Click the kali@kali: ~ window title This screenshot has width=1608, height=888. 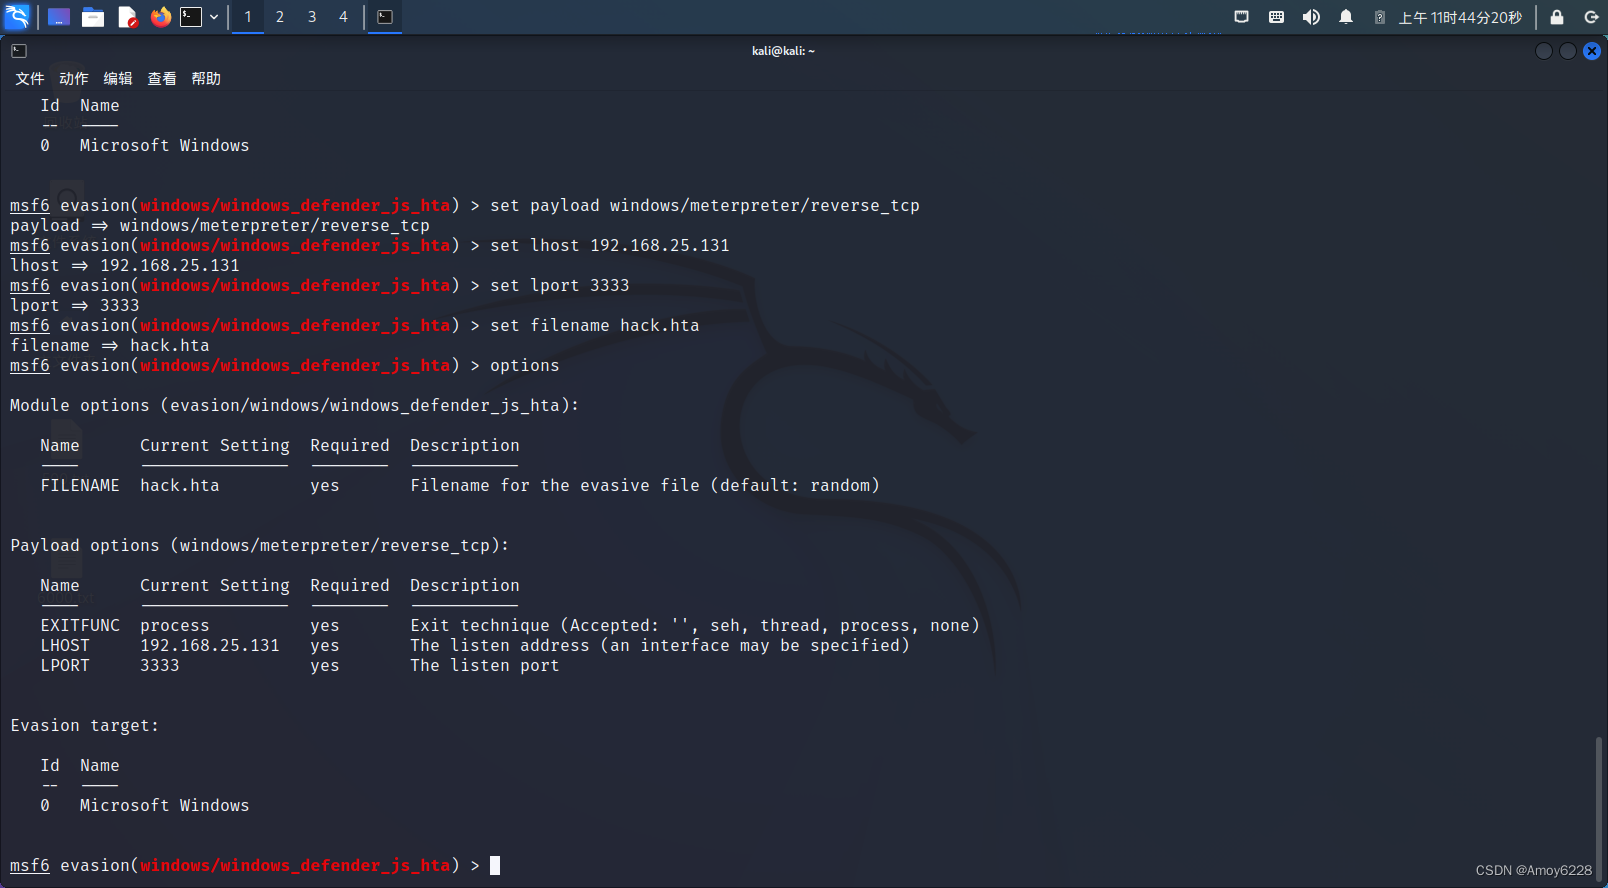(x=784, y=51)
